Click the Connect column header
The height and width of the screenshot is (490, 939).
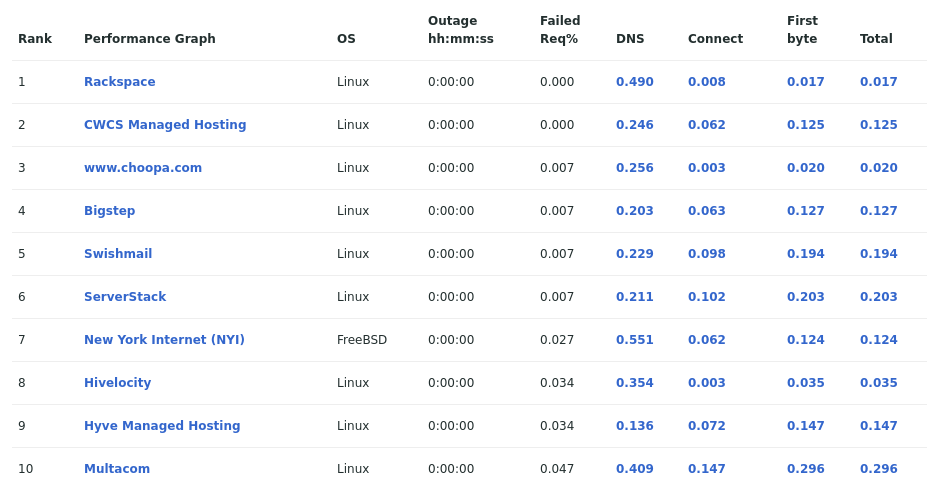coord(715,38)
